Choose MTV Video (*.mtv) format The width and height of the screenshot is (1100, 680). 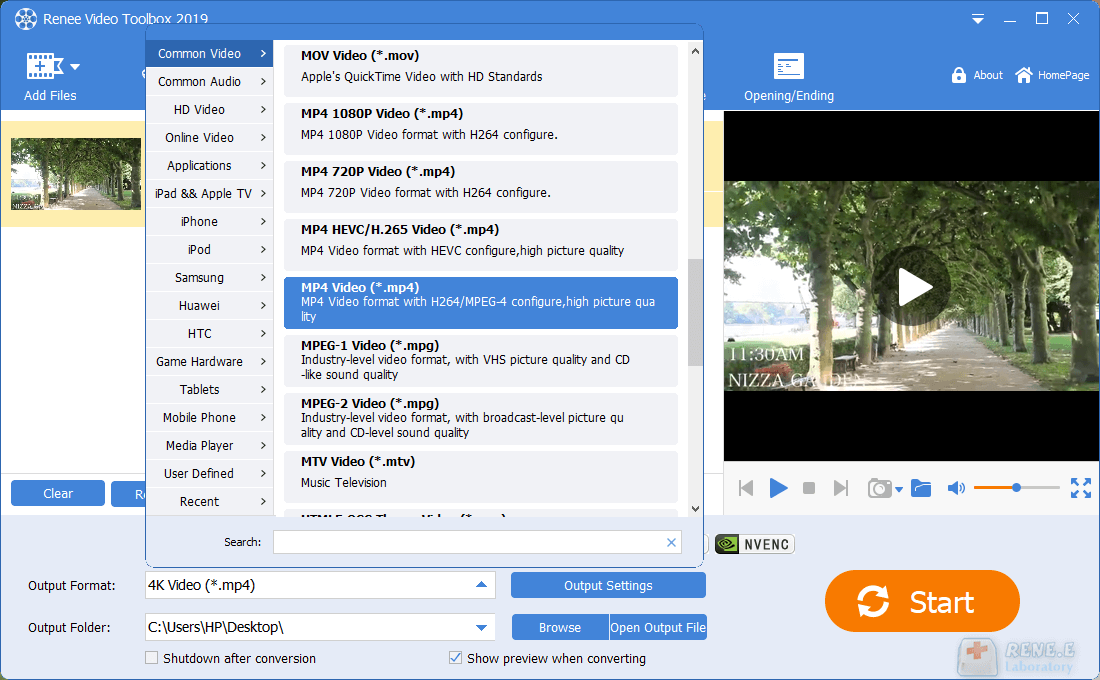pos(481,477)
